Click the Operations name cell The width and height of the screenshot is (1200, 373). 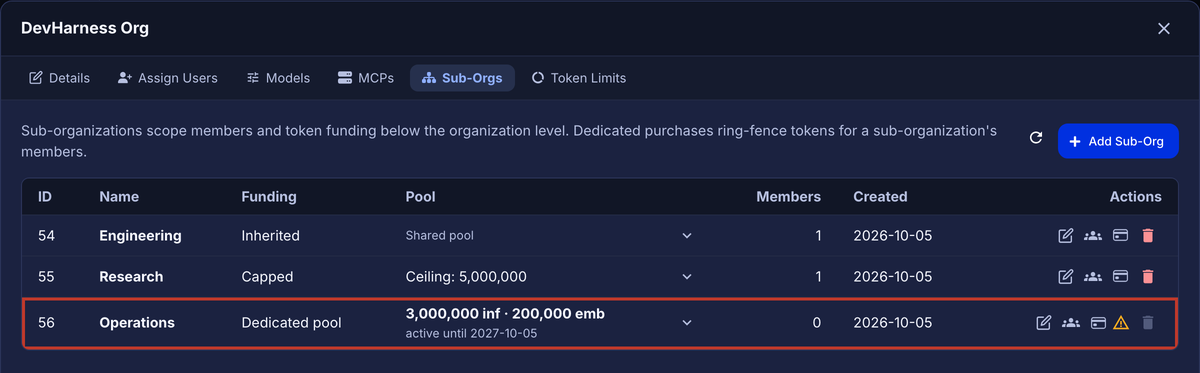(137, 322)
